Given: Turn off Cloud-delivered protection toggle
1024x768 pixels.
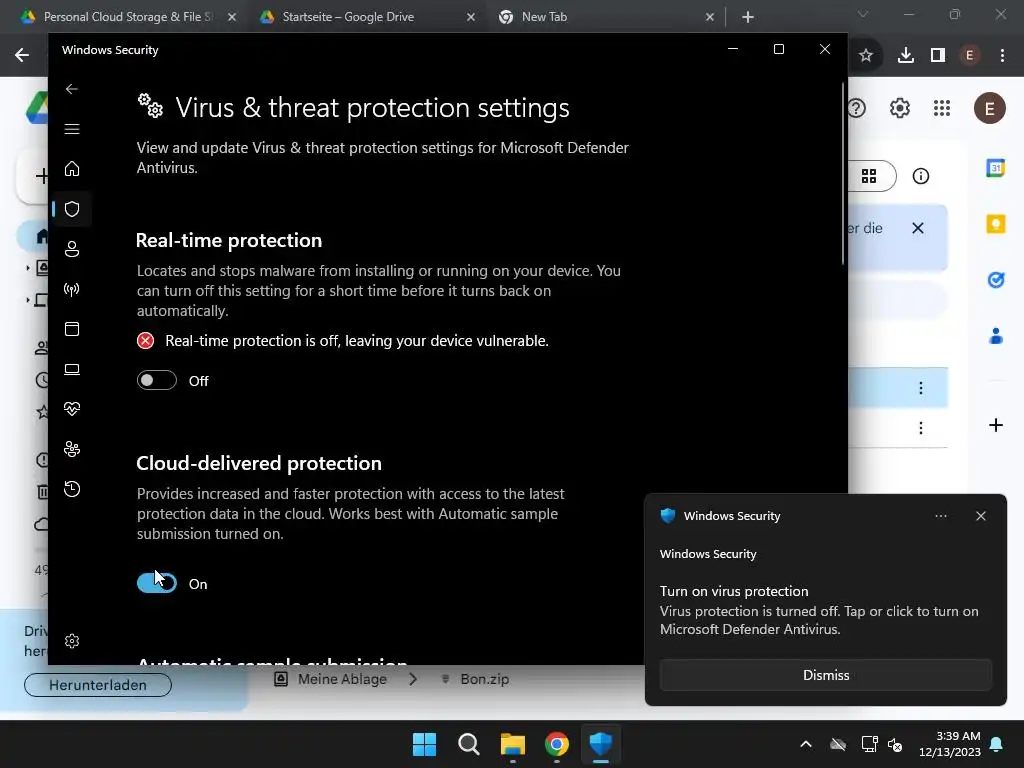Looking at the screenshot, I should (157, 583).
